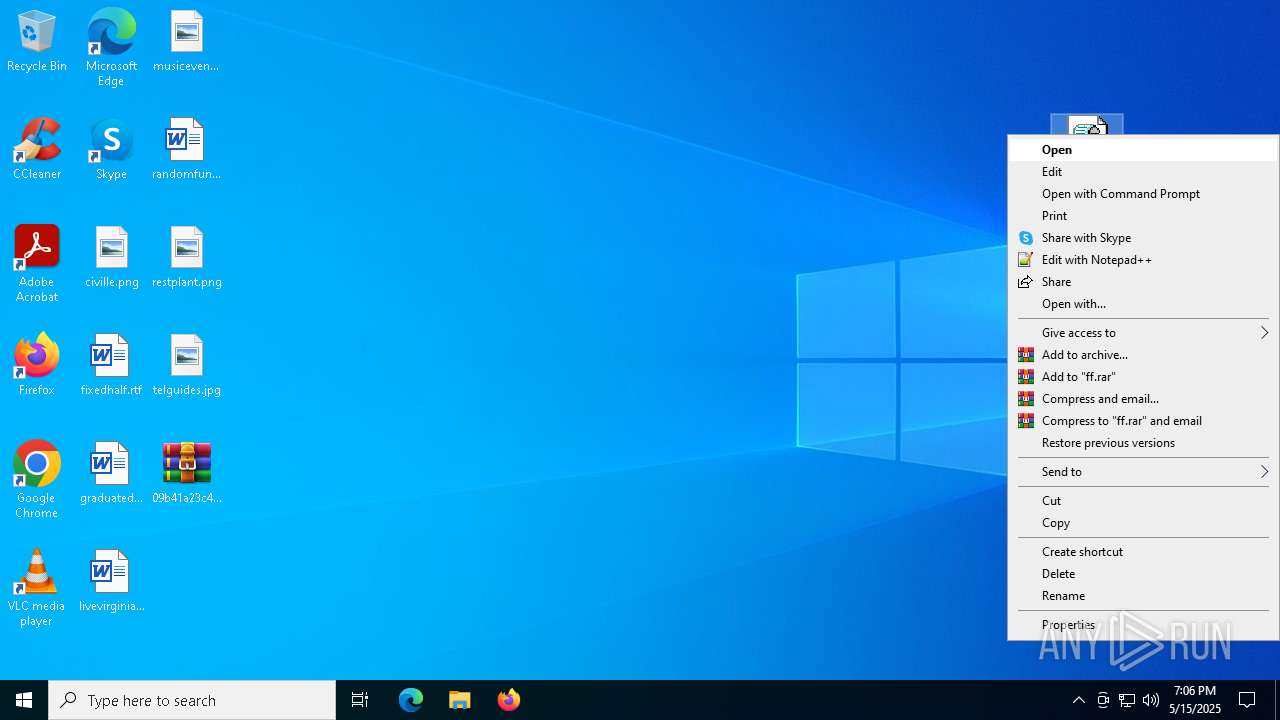
Task: Select the fixedhalf.rtf document icon
Action: [111, 366]
